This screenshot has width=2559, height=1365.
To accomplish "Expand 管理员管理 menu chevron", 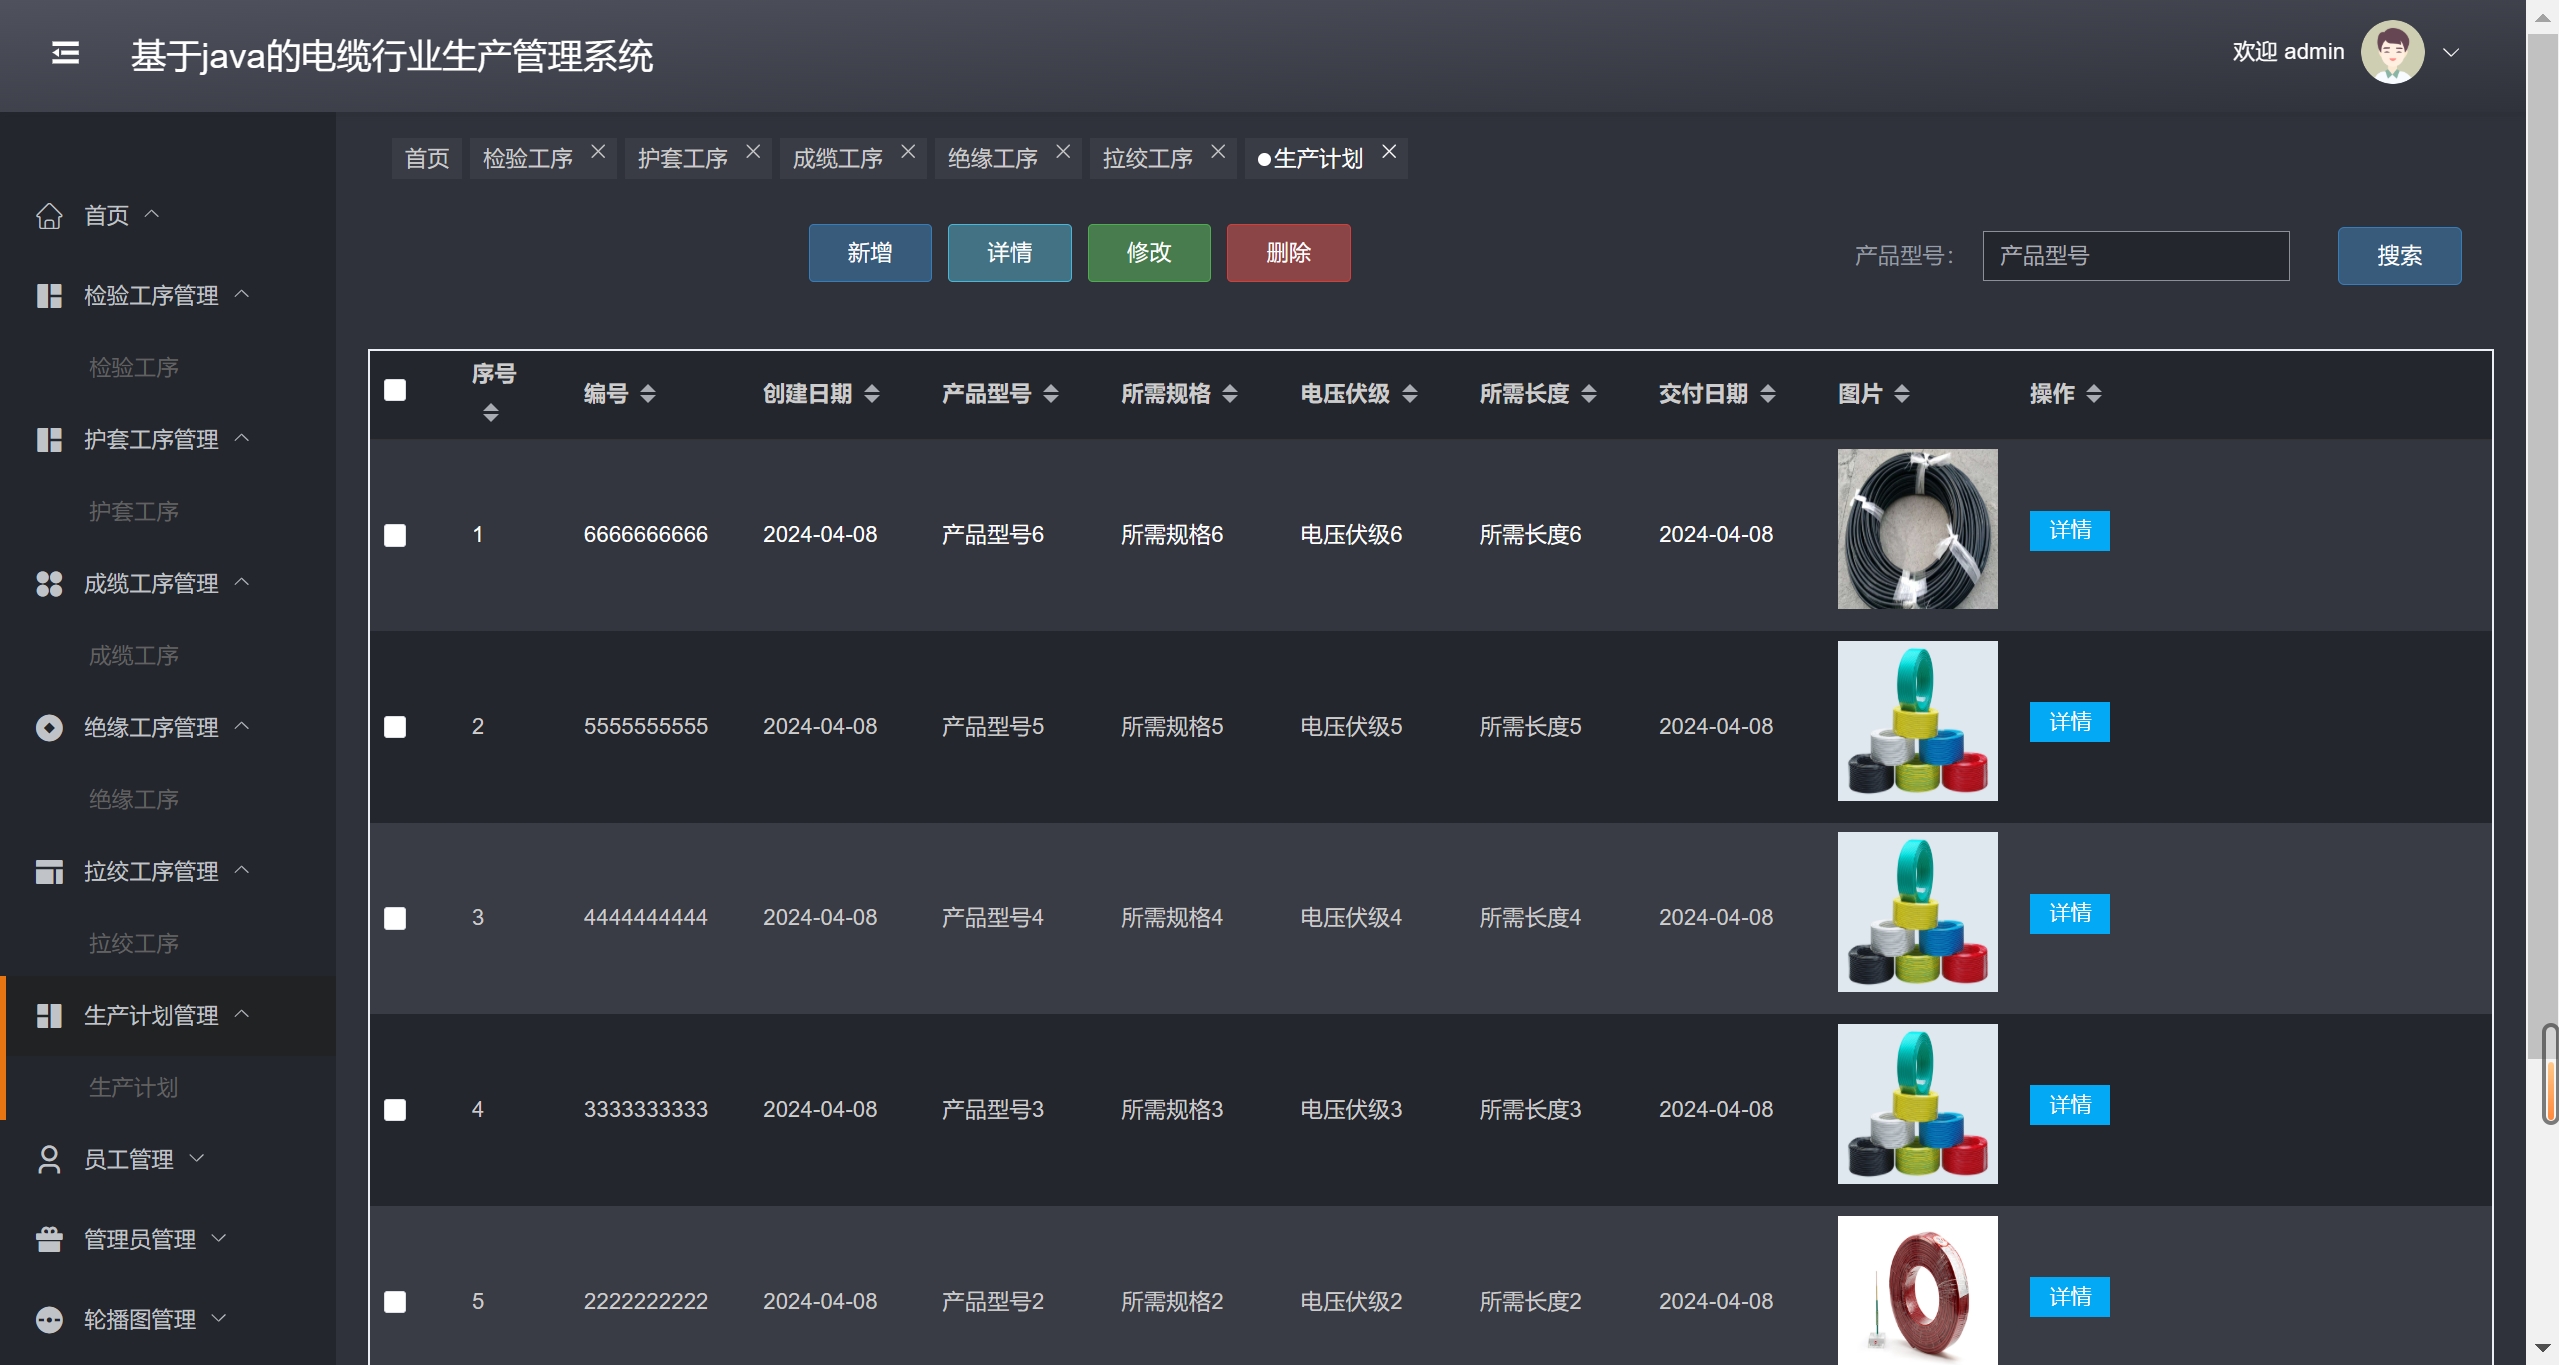I will [219, 1238].
